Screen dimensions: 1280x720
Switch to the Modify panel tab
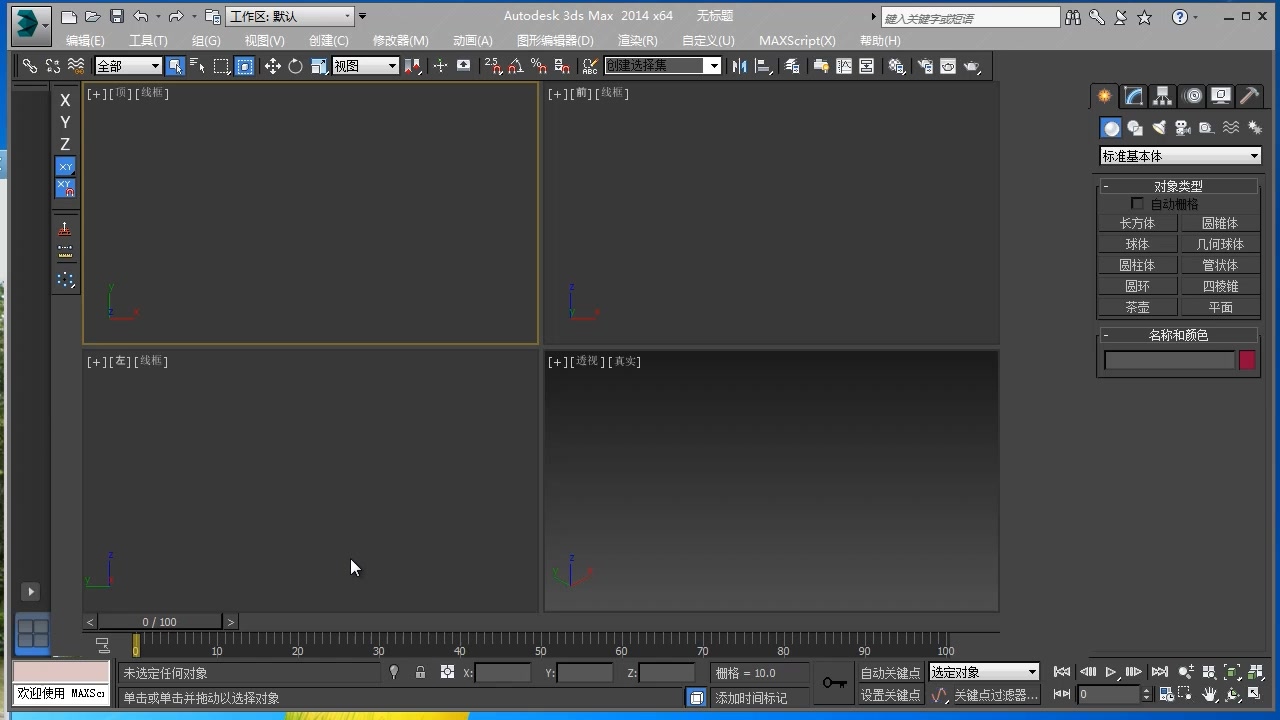pyautogui.click(x=1133, y=96)
